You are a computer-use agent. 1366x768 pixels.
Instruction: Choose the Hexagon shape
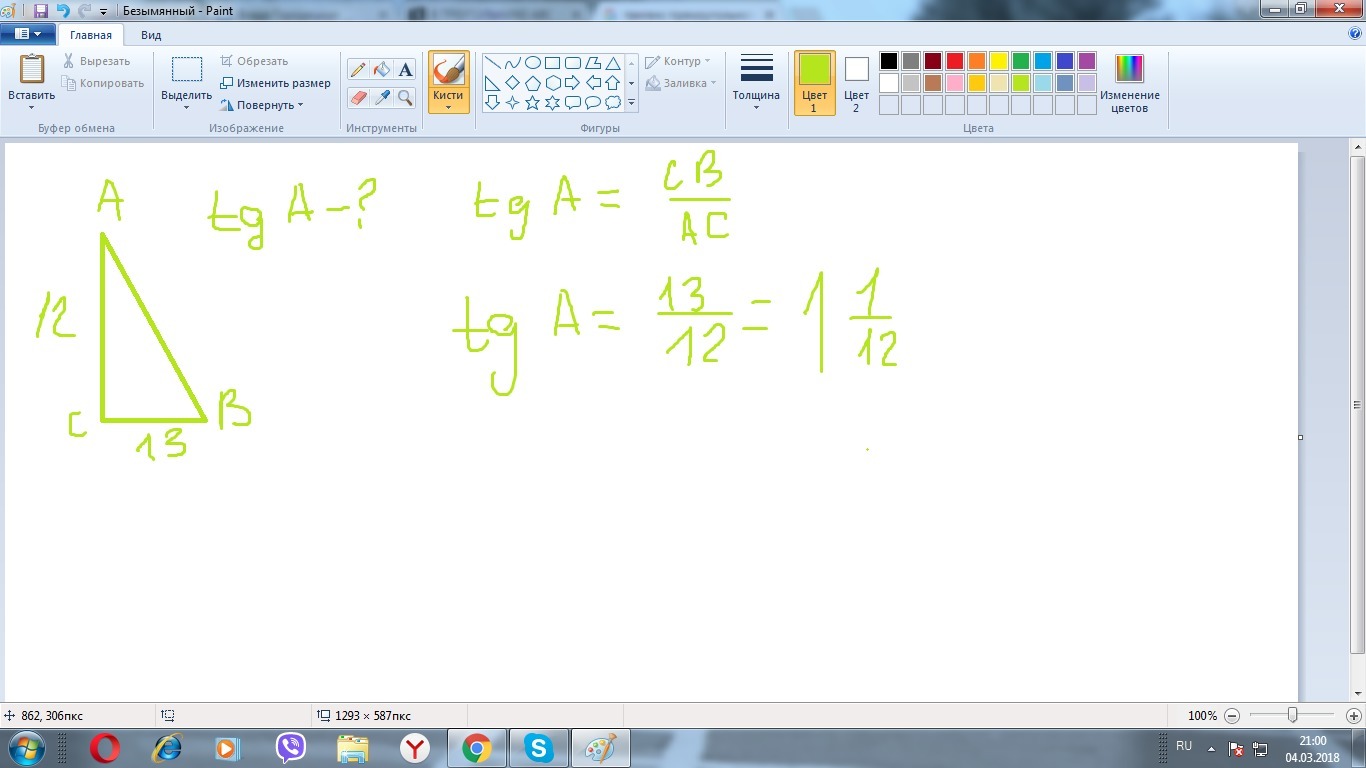point(553,83)
